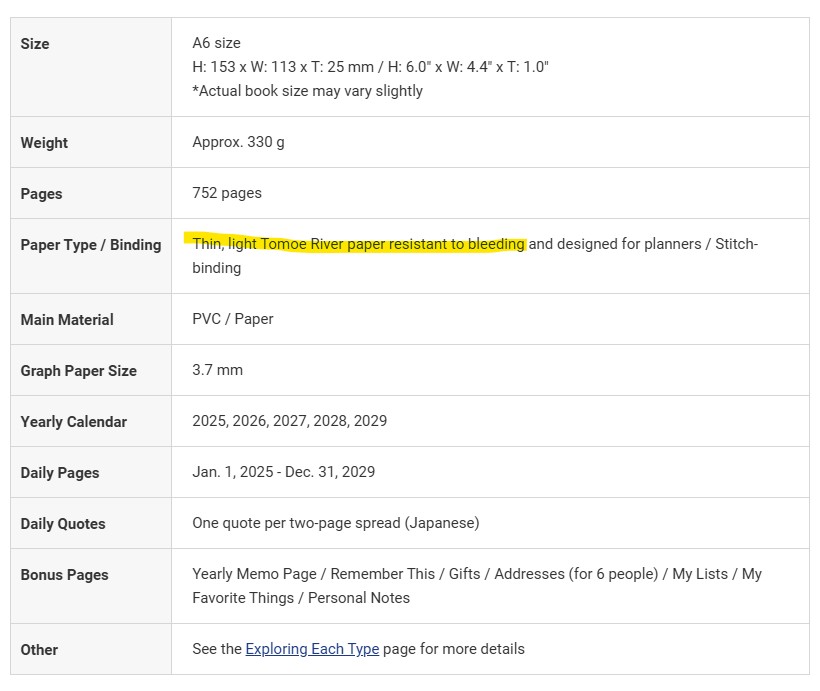Click the Paper Type / Binding label

pyautogui.click(x=91, y=245)
